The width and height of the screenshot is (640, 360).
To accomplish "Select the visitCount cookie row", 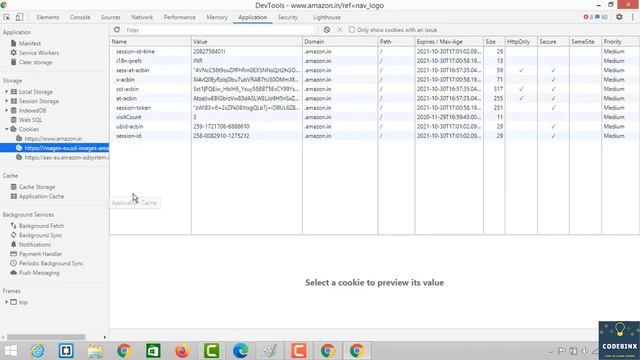I will 374,117.
